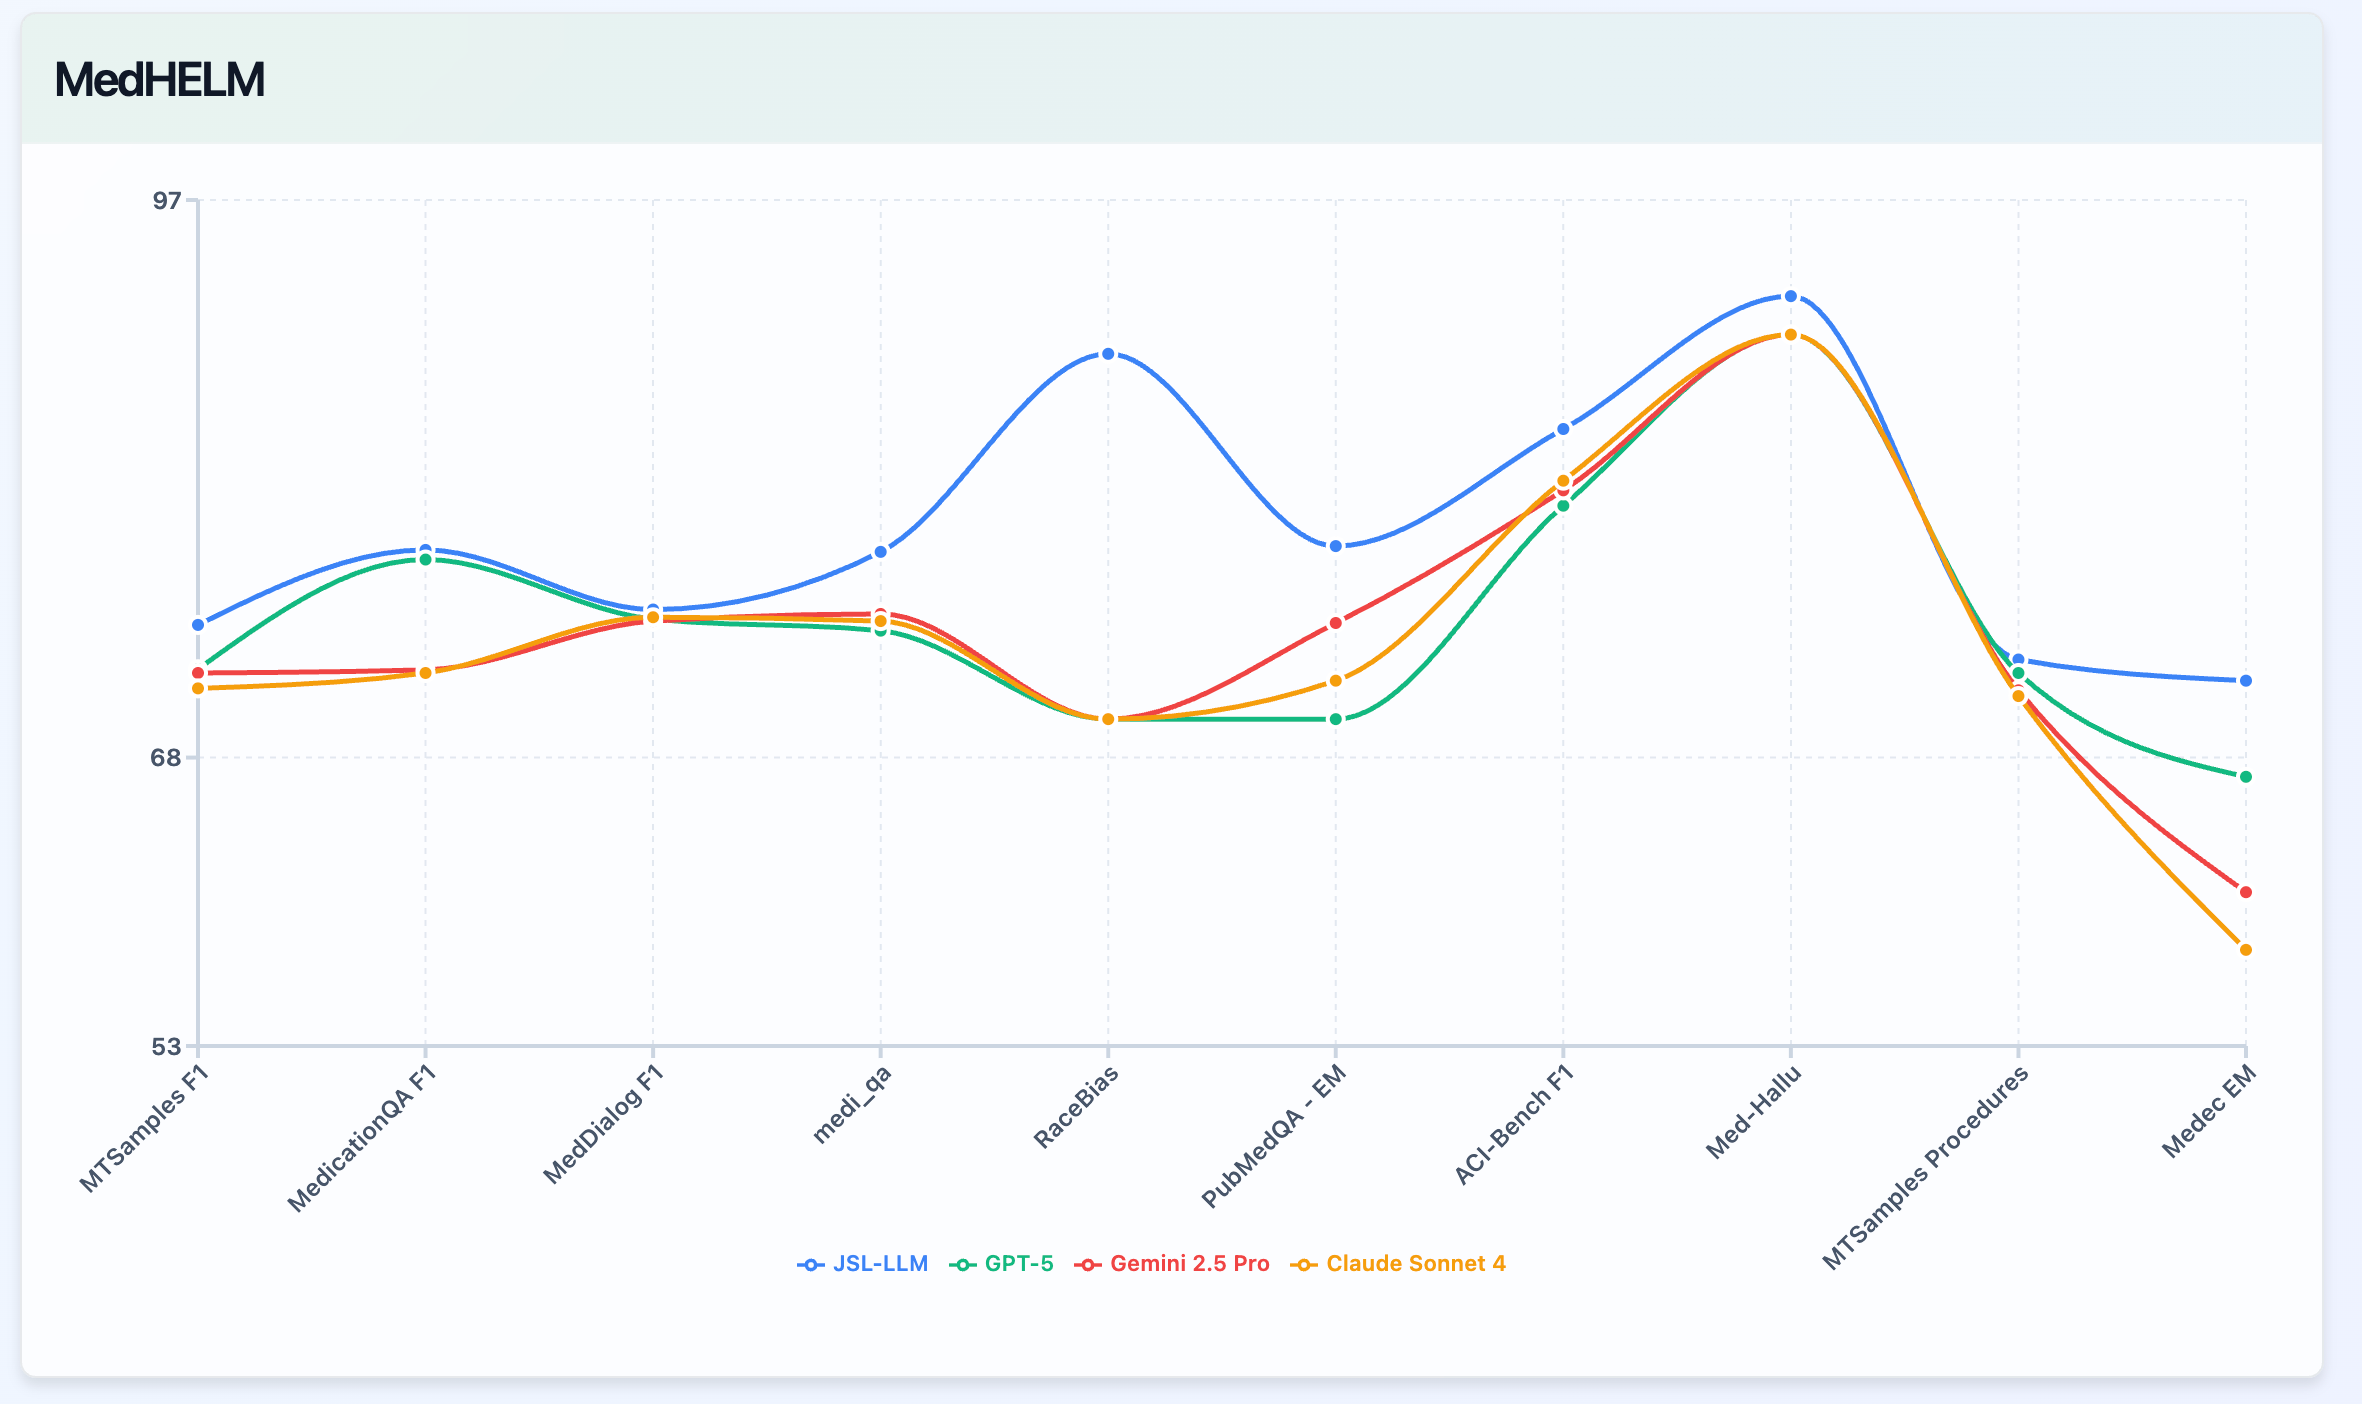Click the orange Claude Sonnet 4 legend marker
This screenshot has width=2362, height=1404.
click(1303, 1264)
